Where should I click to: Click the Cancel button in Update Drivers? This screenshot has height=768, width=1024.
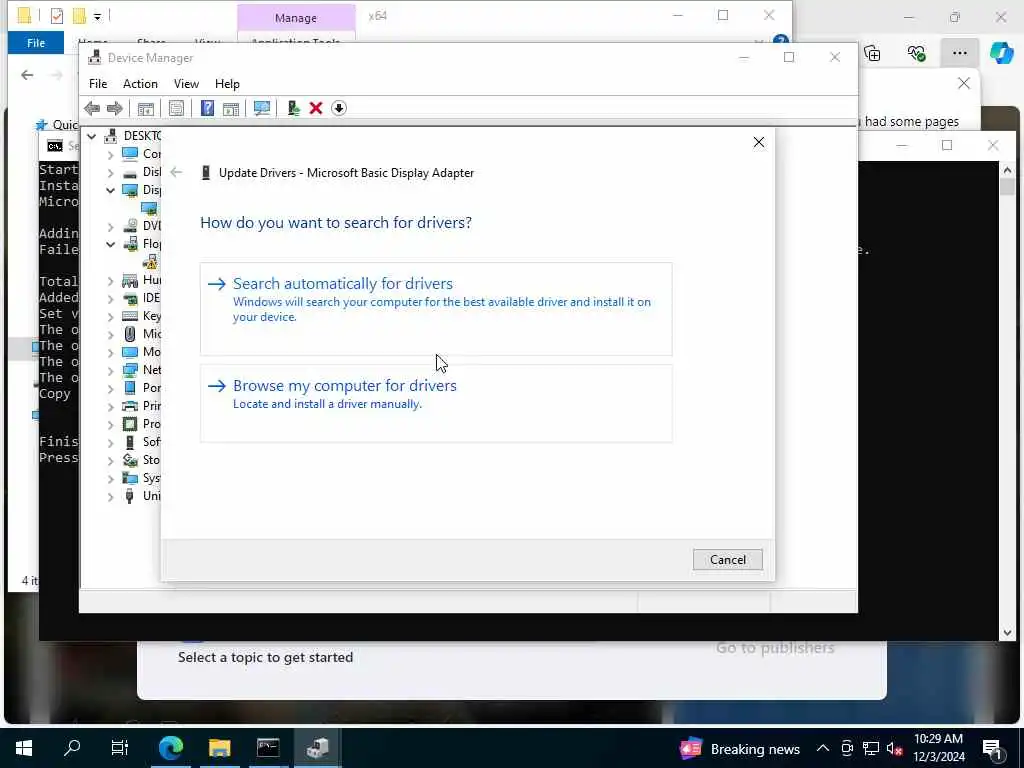(728, 560)
